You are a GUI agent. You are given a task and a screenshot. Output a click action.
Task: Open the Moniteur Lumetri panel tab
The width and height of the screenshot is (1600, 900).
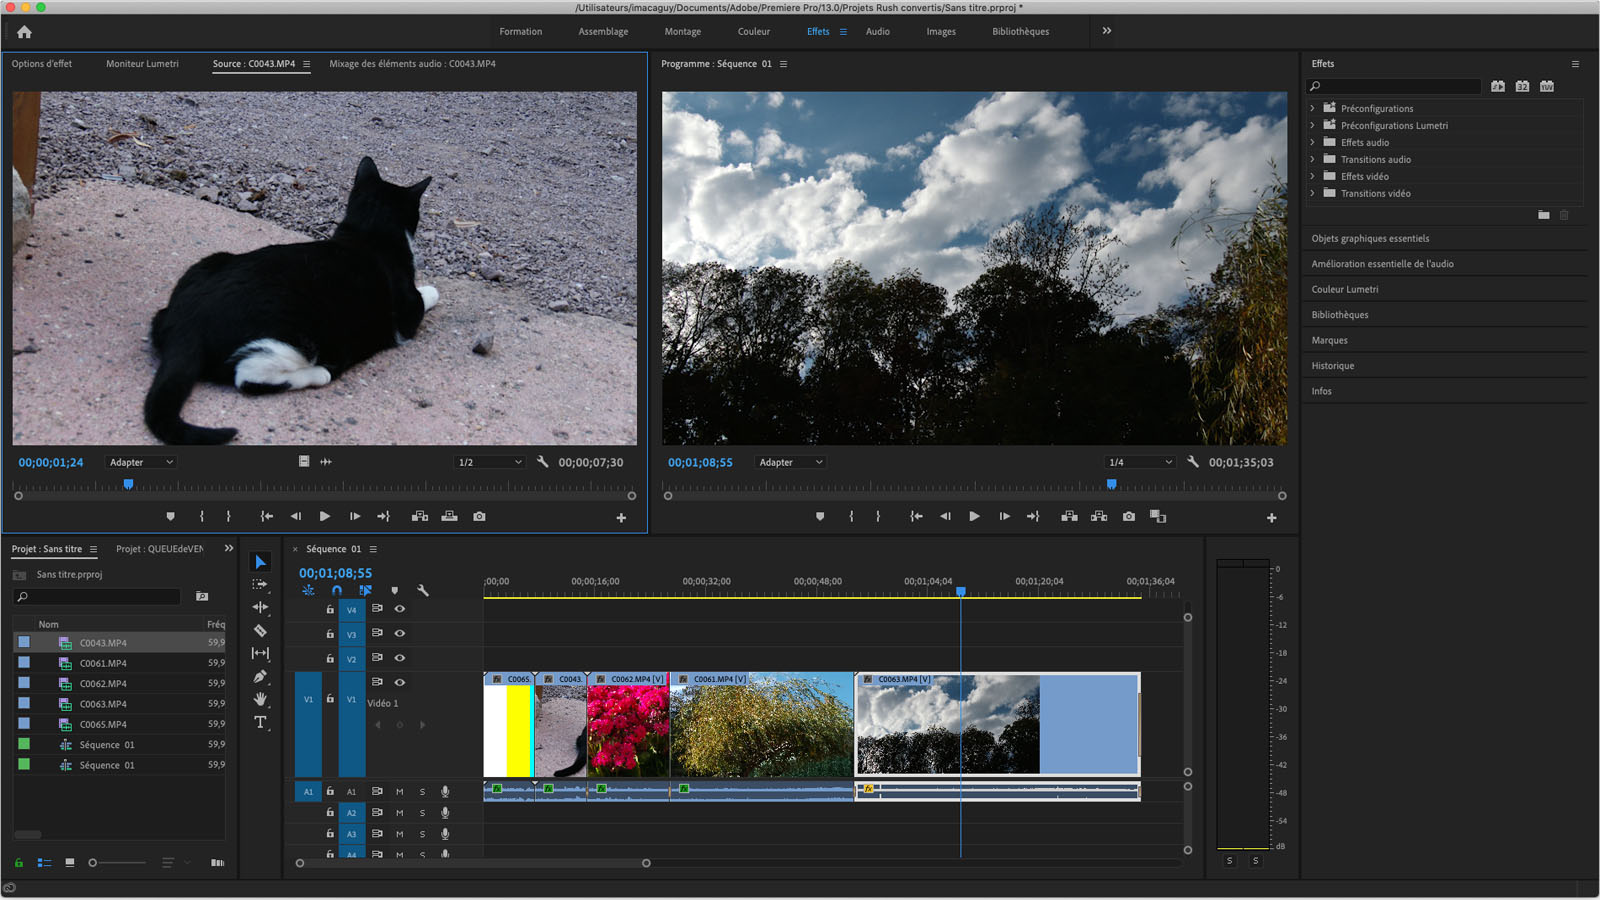[x=142, y=64]
